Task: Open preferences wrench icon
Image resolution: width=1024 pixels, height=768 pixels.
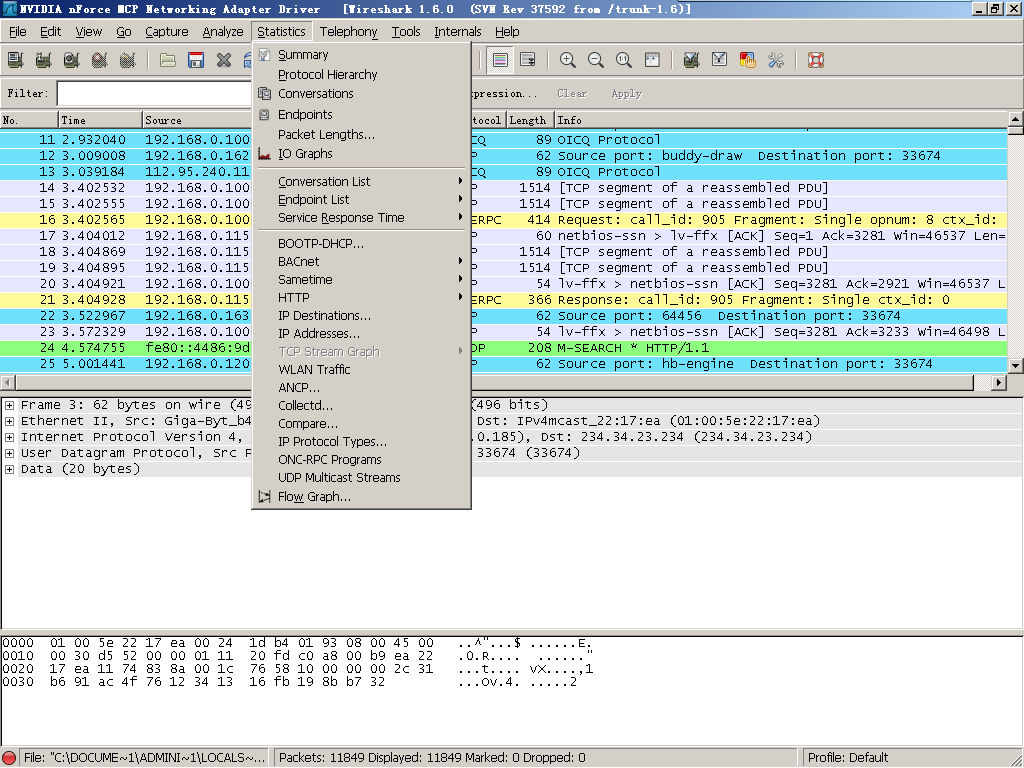Action: pos(776,60)
